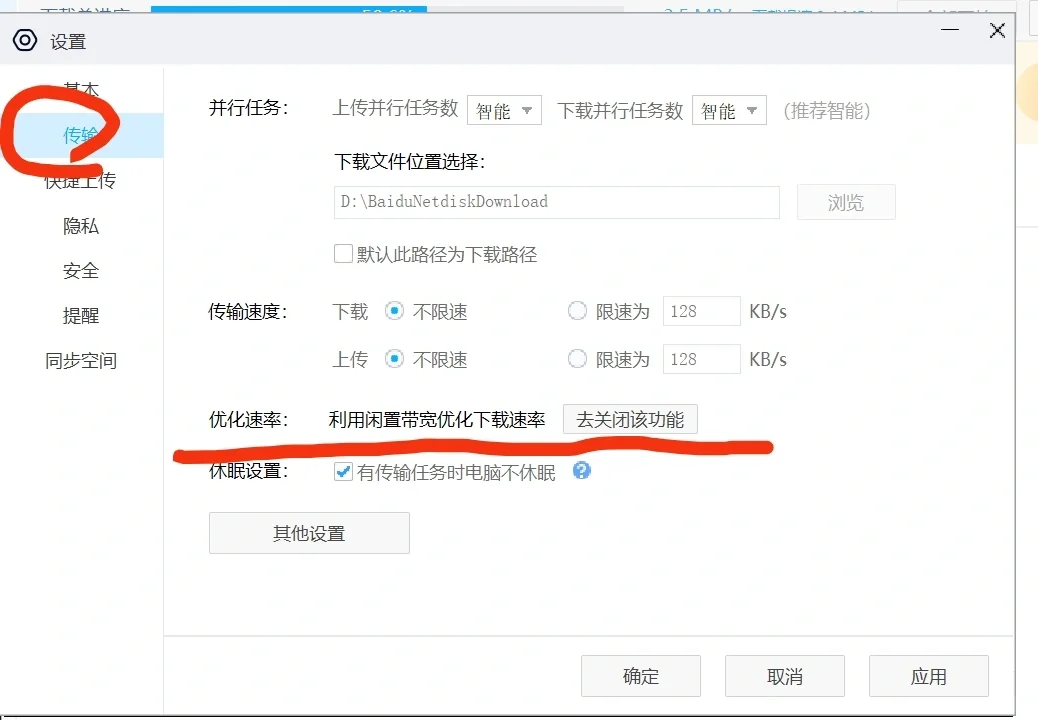Open the 提醒 reminders section

pyautogui.click(x=80, y=315)
